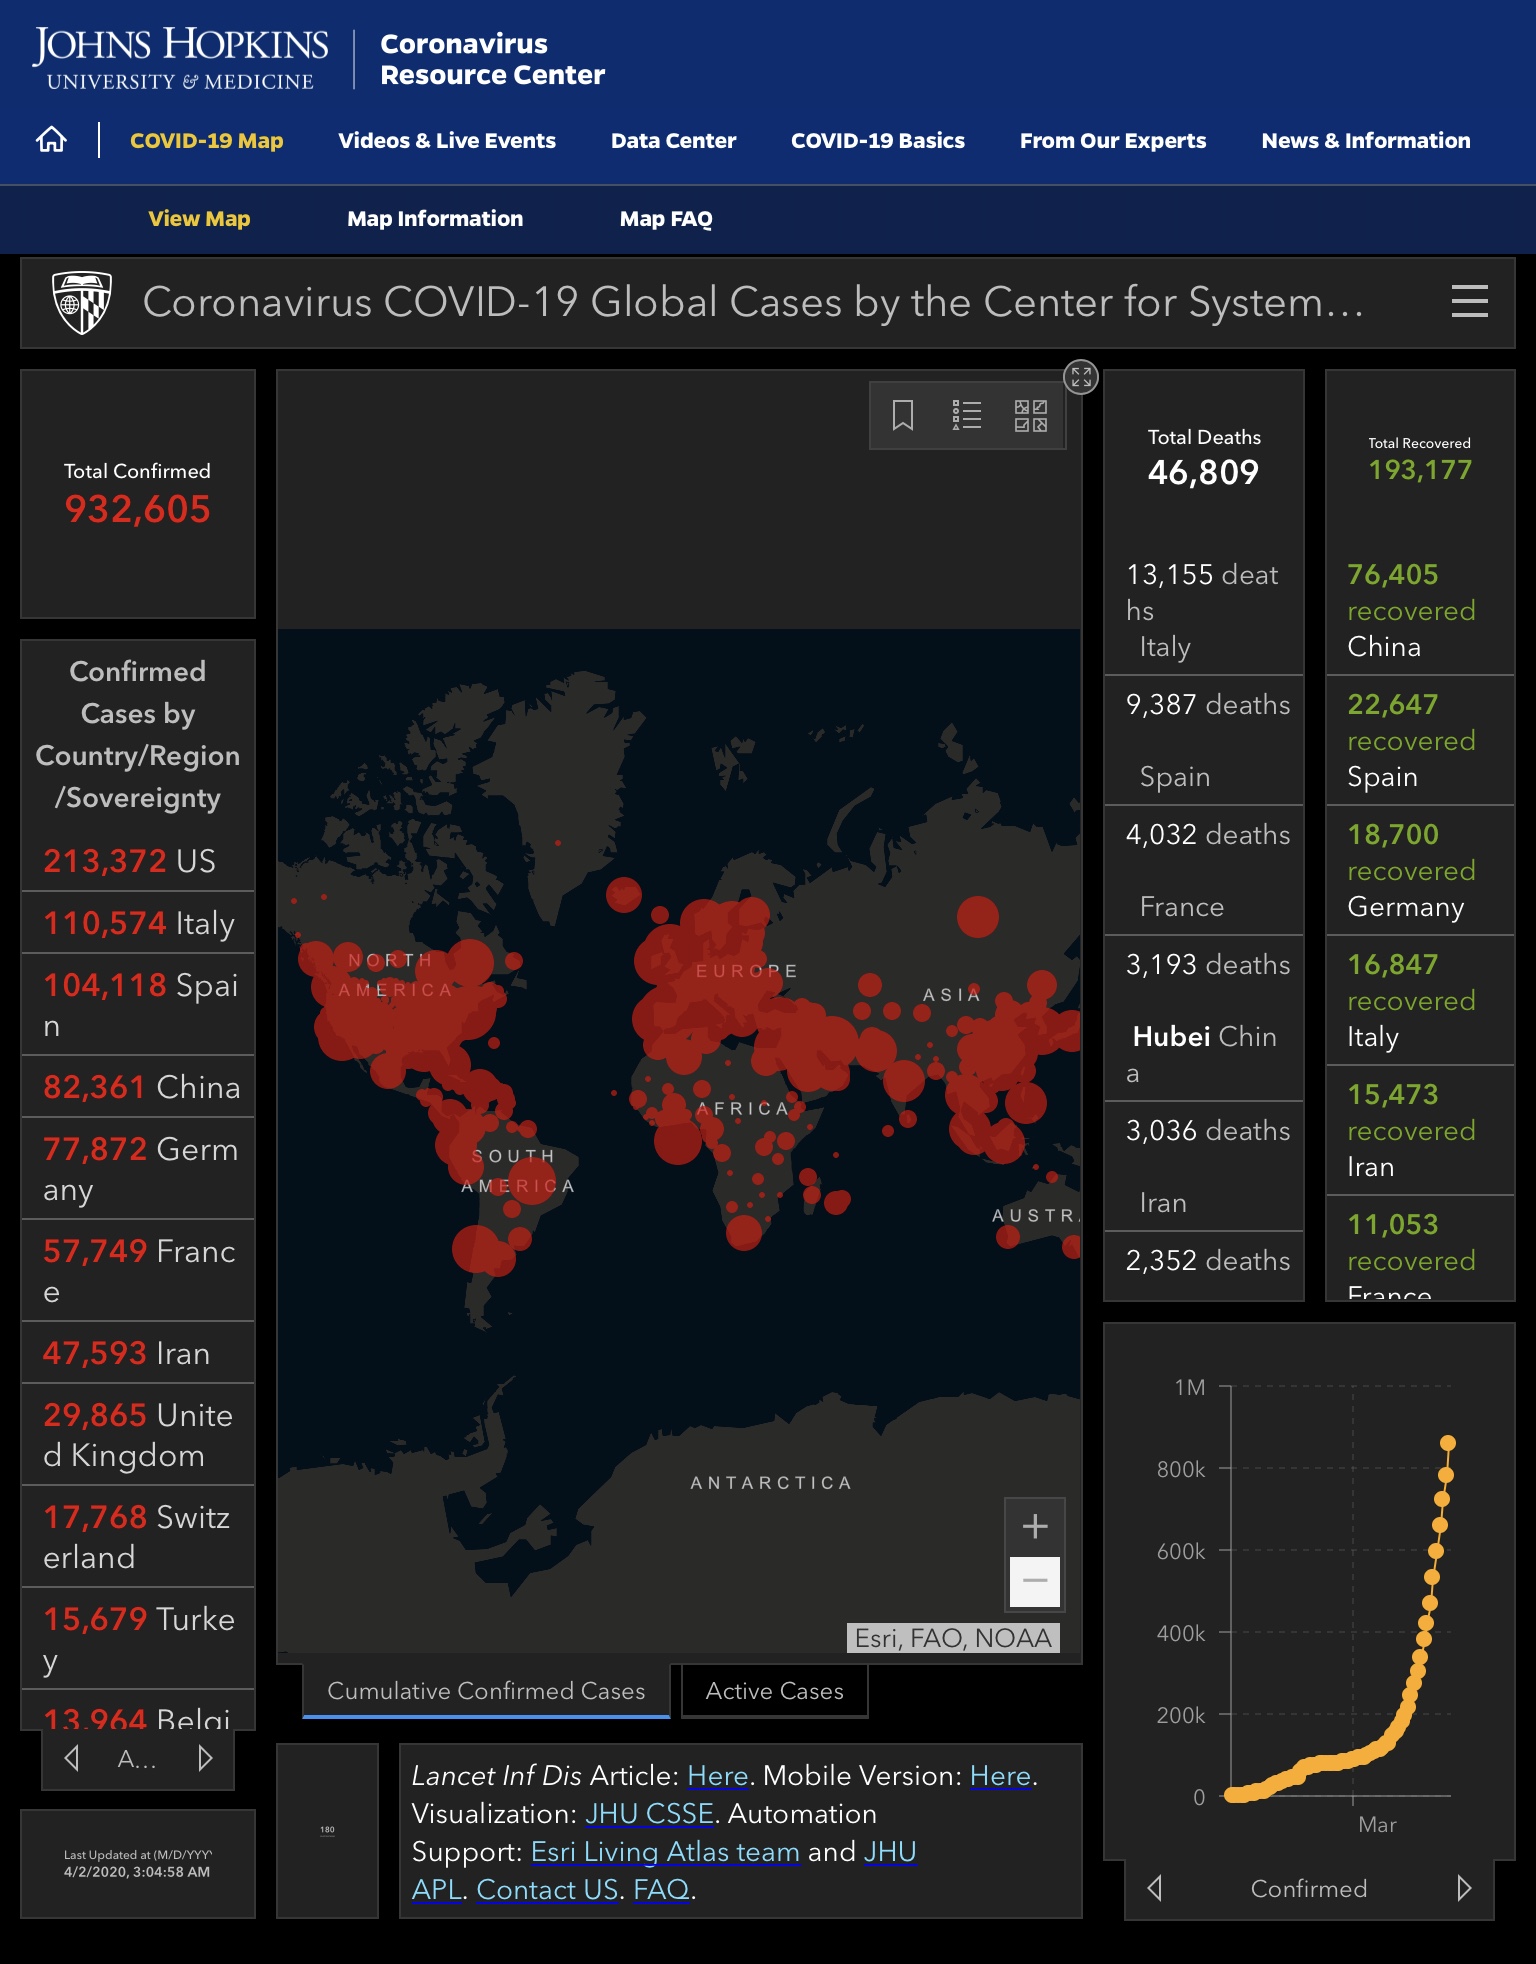Click the Total Recovered 193,177 figure

(1420, 470)
